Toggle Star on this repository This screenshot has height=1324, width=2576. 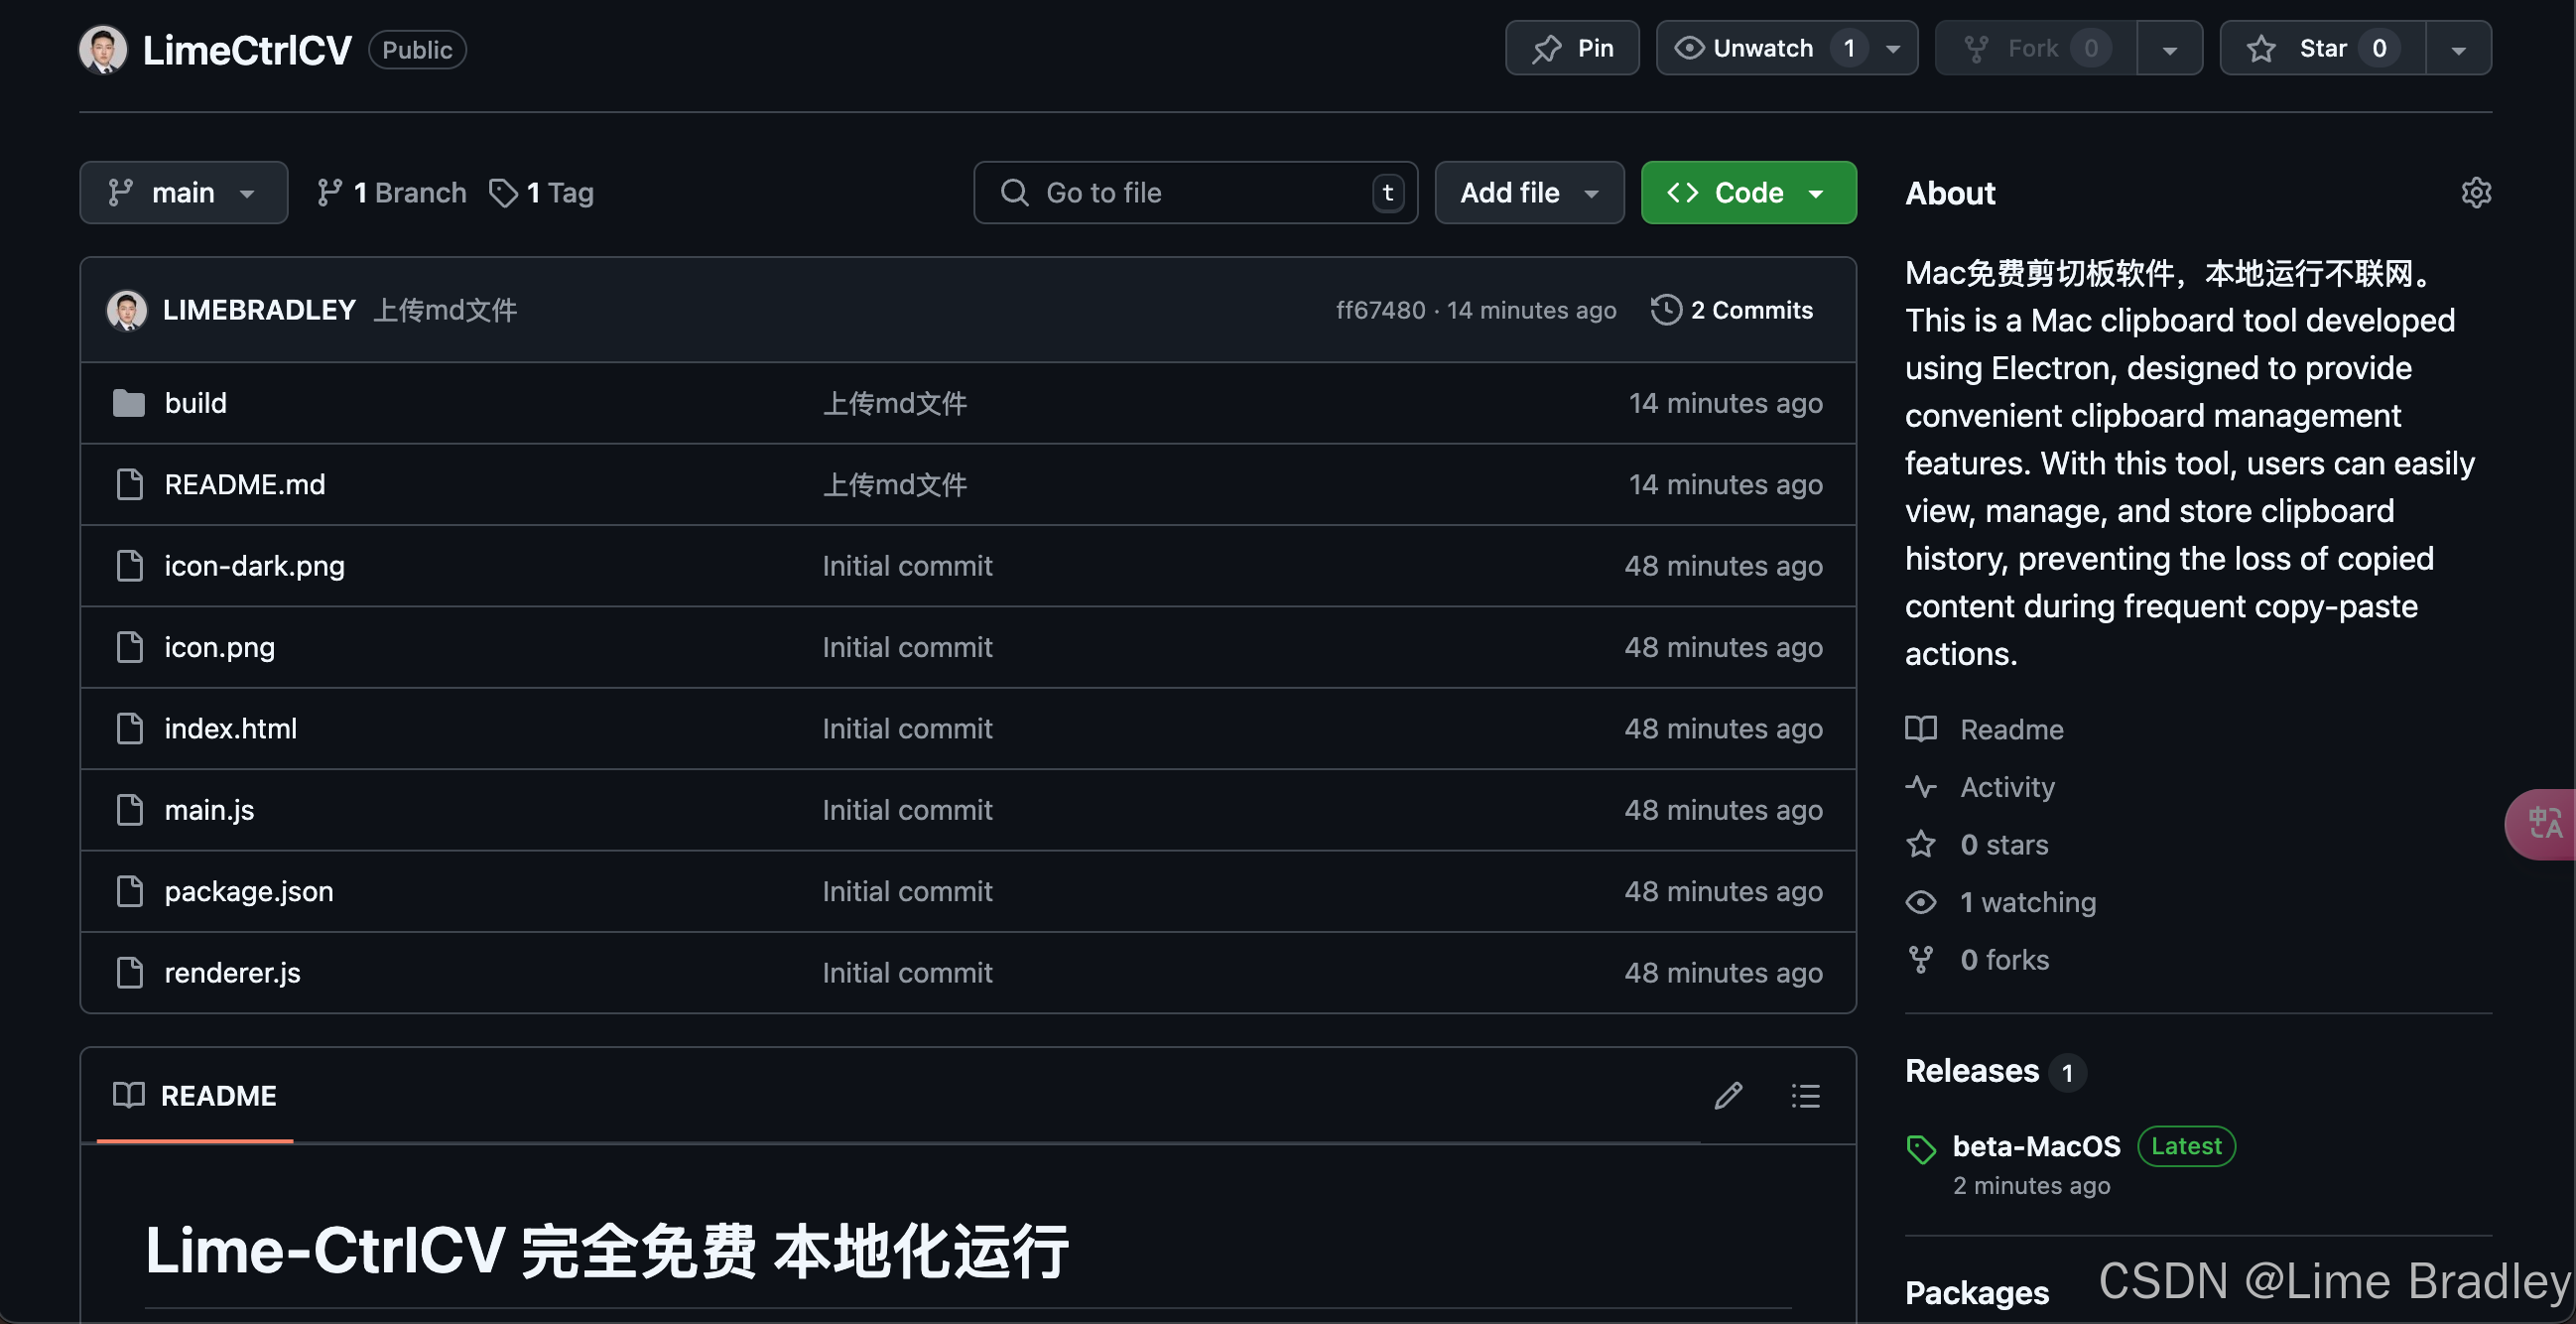tap(2321, 48)
